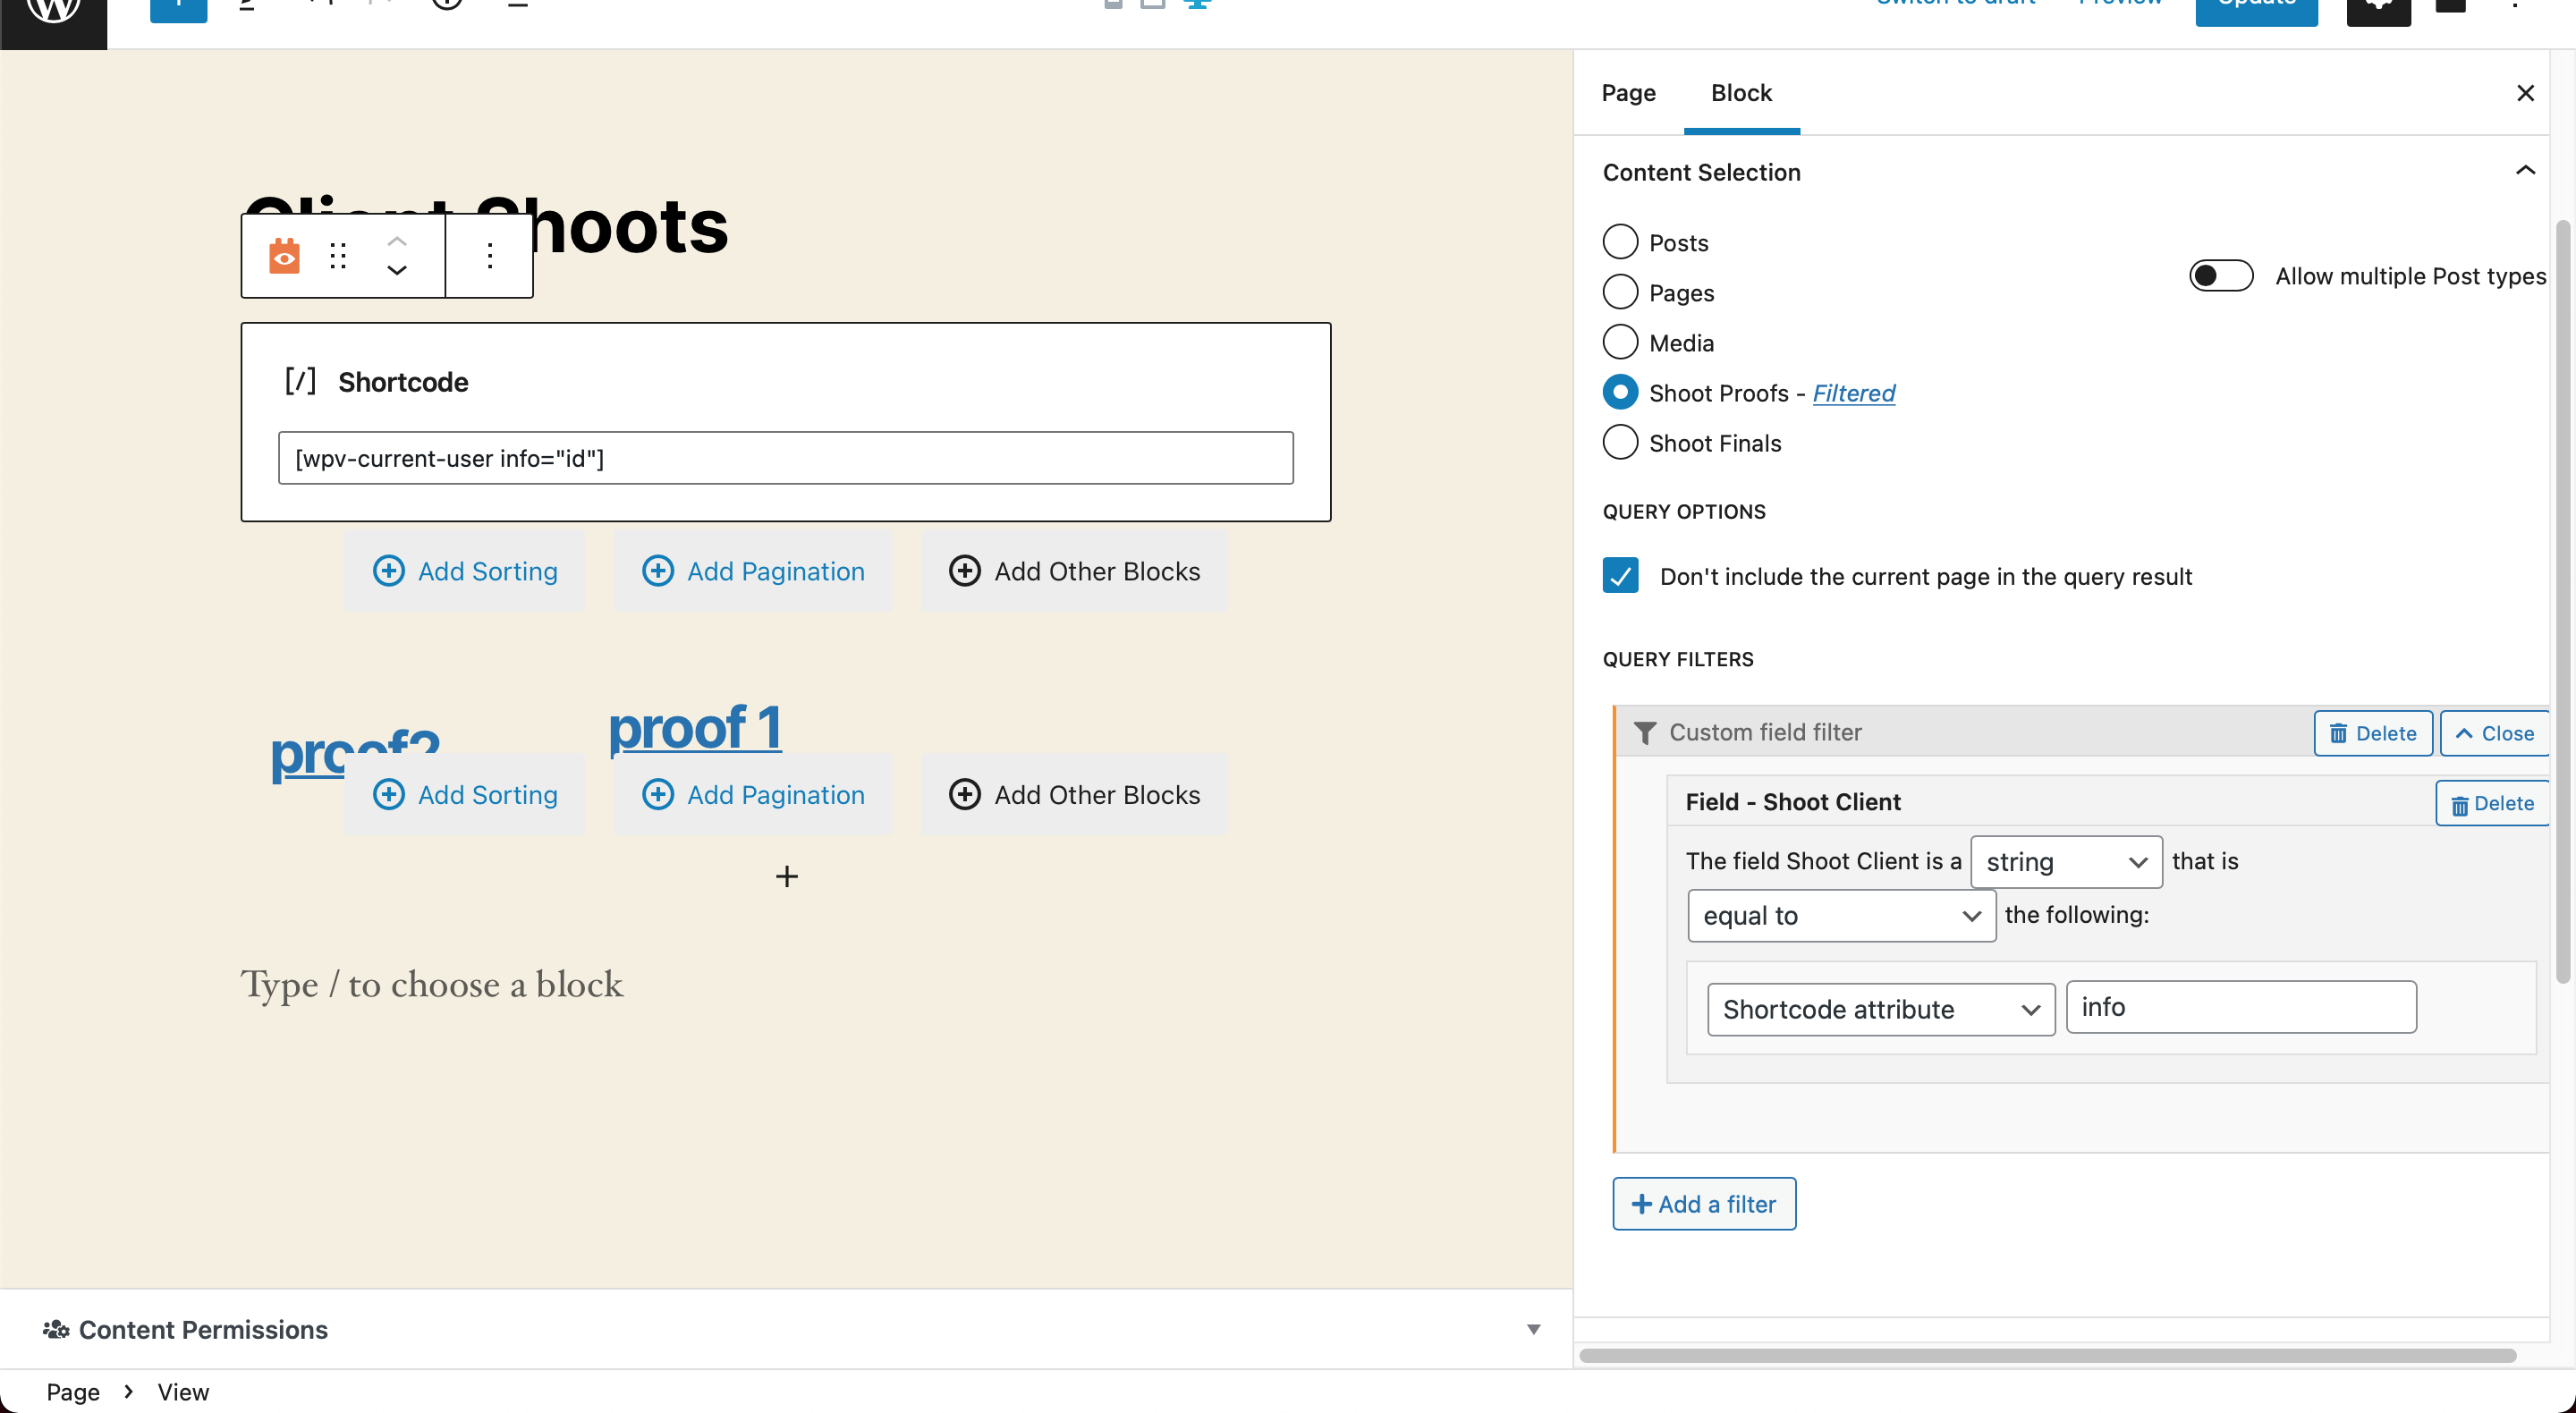Uncheck Don't include current page checkbox
2576x1413 pixels.
1620,576
